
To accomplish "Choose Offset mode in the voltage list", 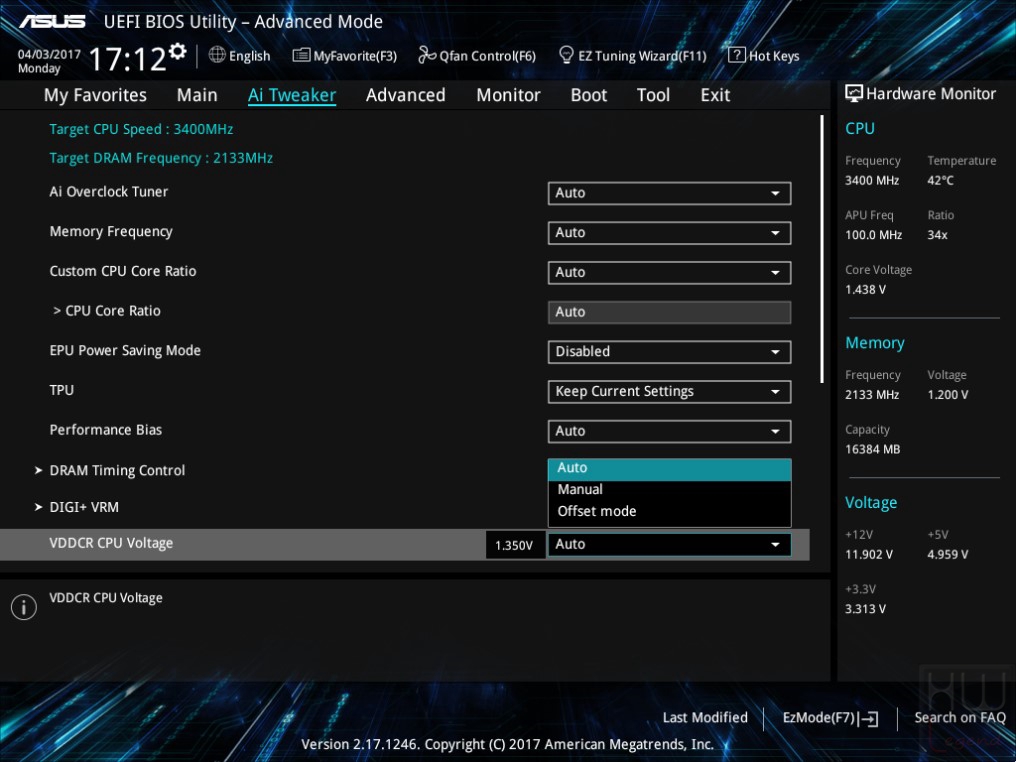I will (669, 511).
